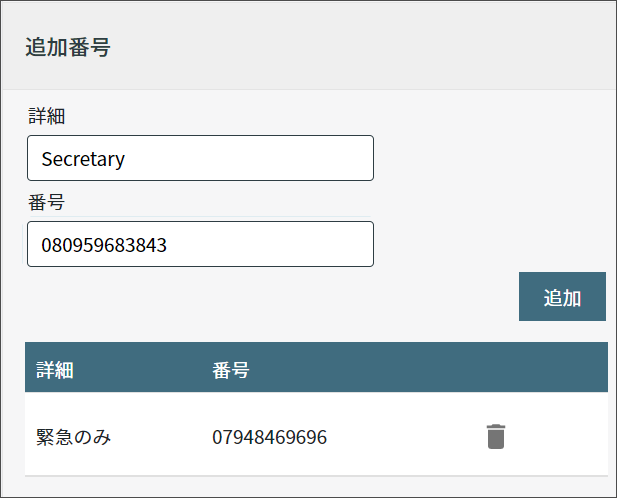The width and height of the screenshot is (617, 498).
Task: Select the 07948469696 number cell
Action: click(x=270, y=437)
